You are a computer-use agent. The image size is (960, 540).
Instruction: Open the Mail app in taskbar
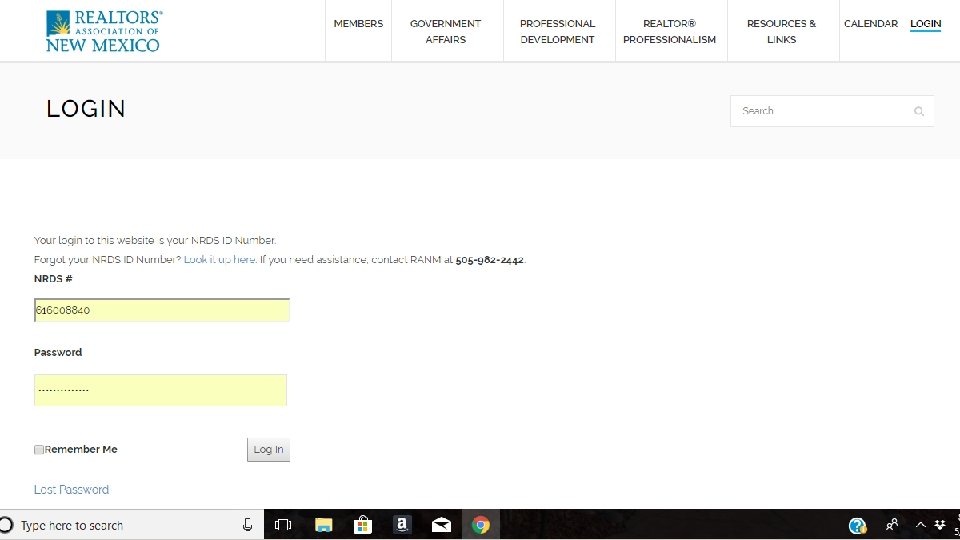pos(441,525)
